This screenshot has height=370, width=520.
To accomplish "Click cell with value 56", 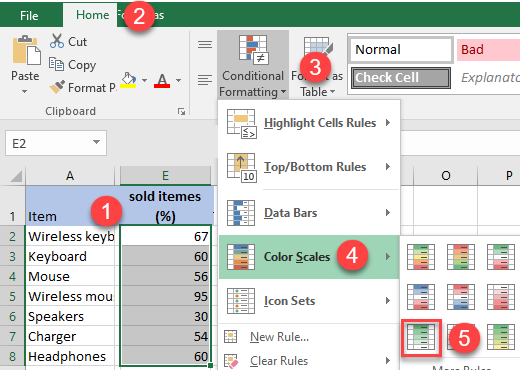I will pyautogui.click(x=165, y=276).
